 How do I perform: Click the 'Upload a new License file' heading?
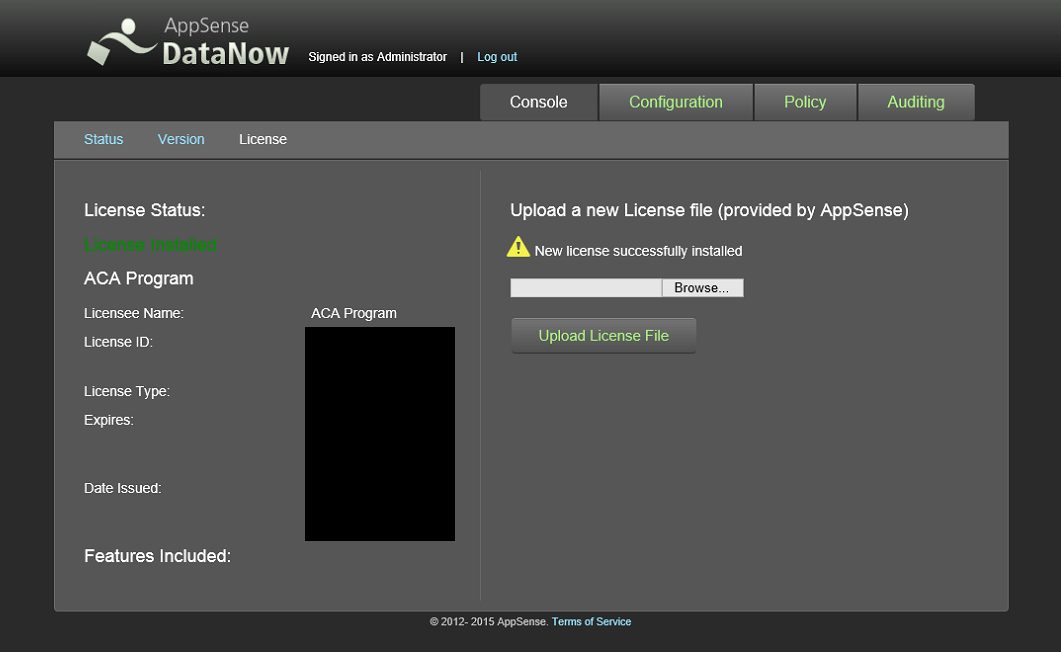coord(709,210)
